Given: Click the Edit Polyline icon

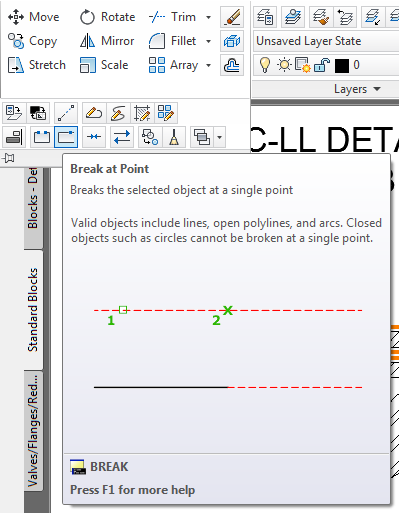Looking at the screenshot, I should (94, 113).
